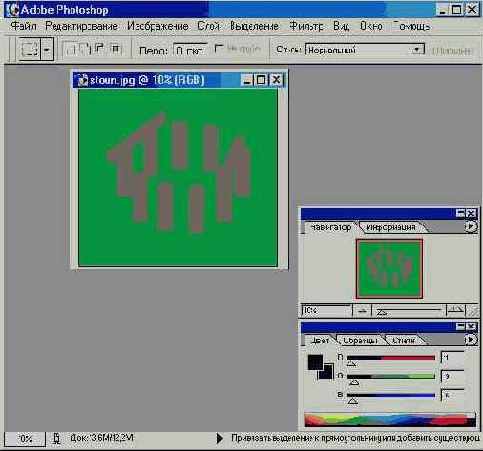The width and height of the screenshot is (483, 451).
Task: Open the Окно menu
Action: pyautogui.click(x=371, y=26)
